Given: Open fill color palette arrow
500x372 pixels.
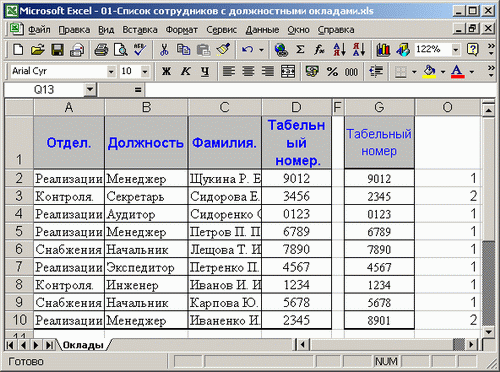Looking at the screenshot, I should tap(443, 71).
